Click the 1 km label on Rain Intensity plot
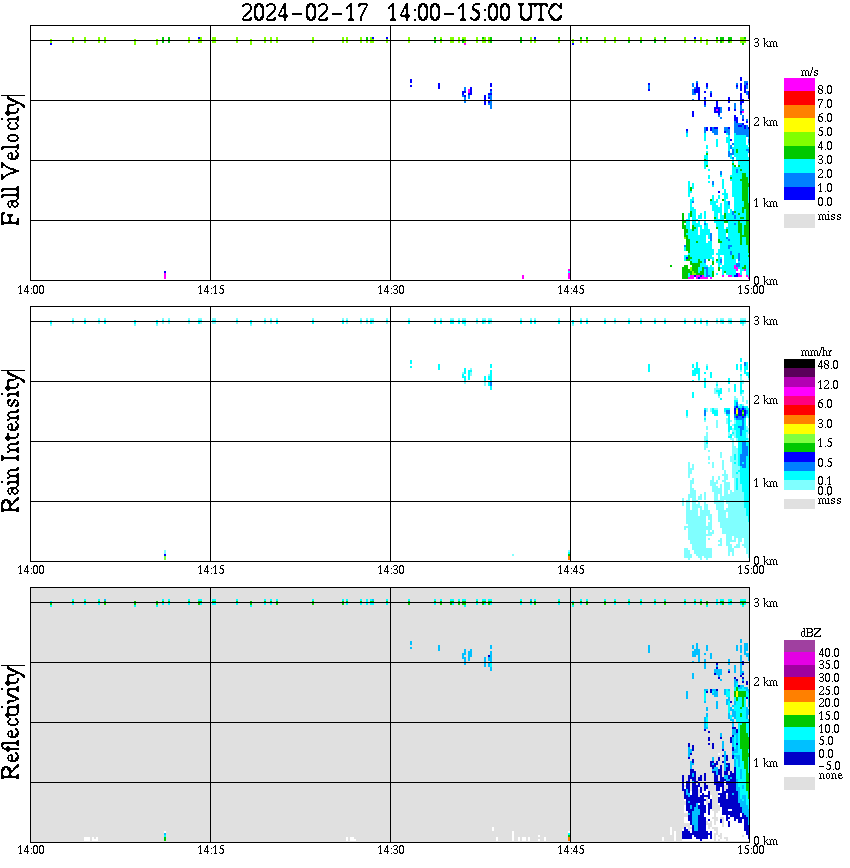The width and height of the screenshot is (850, 868). pyautogui.click(x=765, y=483)
